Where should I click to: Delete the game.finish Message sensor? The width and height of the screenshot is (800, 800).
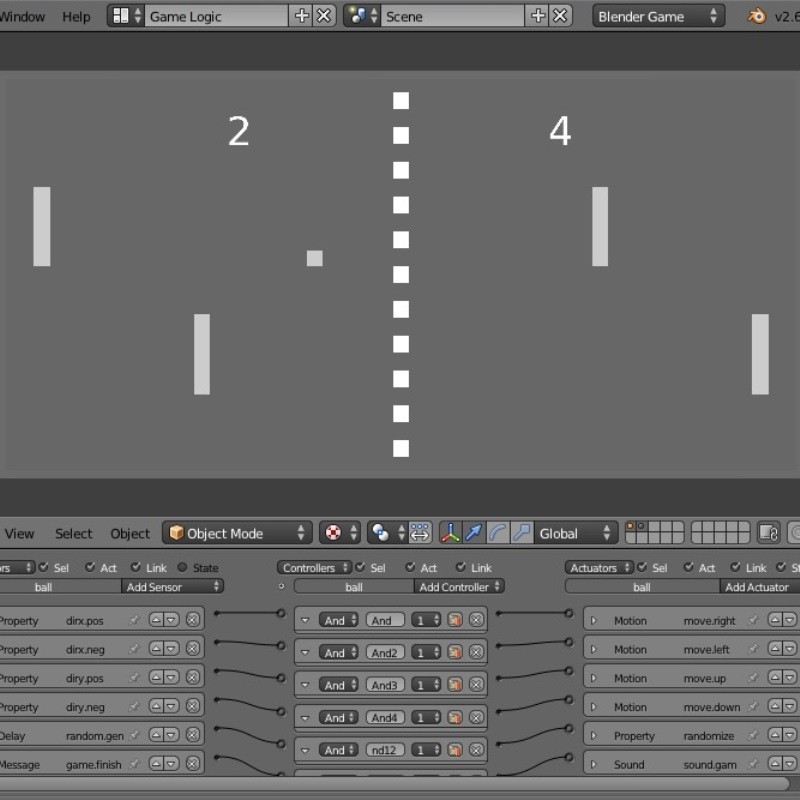pyautogui.click(x=192, y=764)
